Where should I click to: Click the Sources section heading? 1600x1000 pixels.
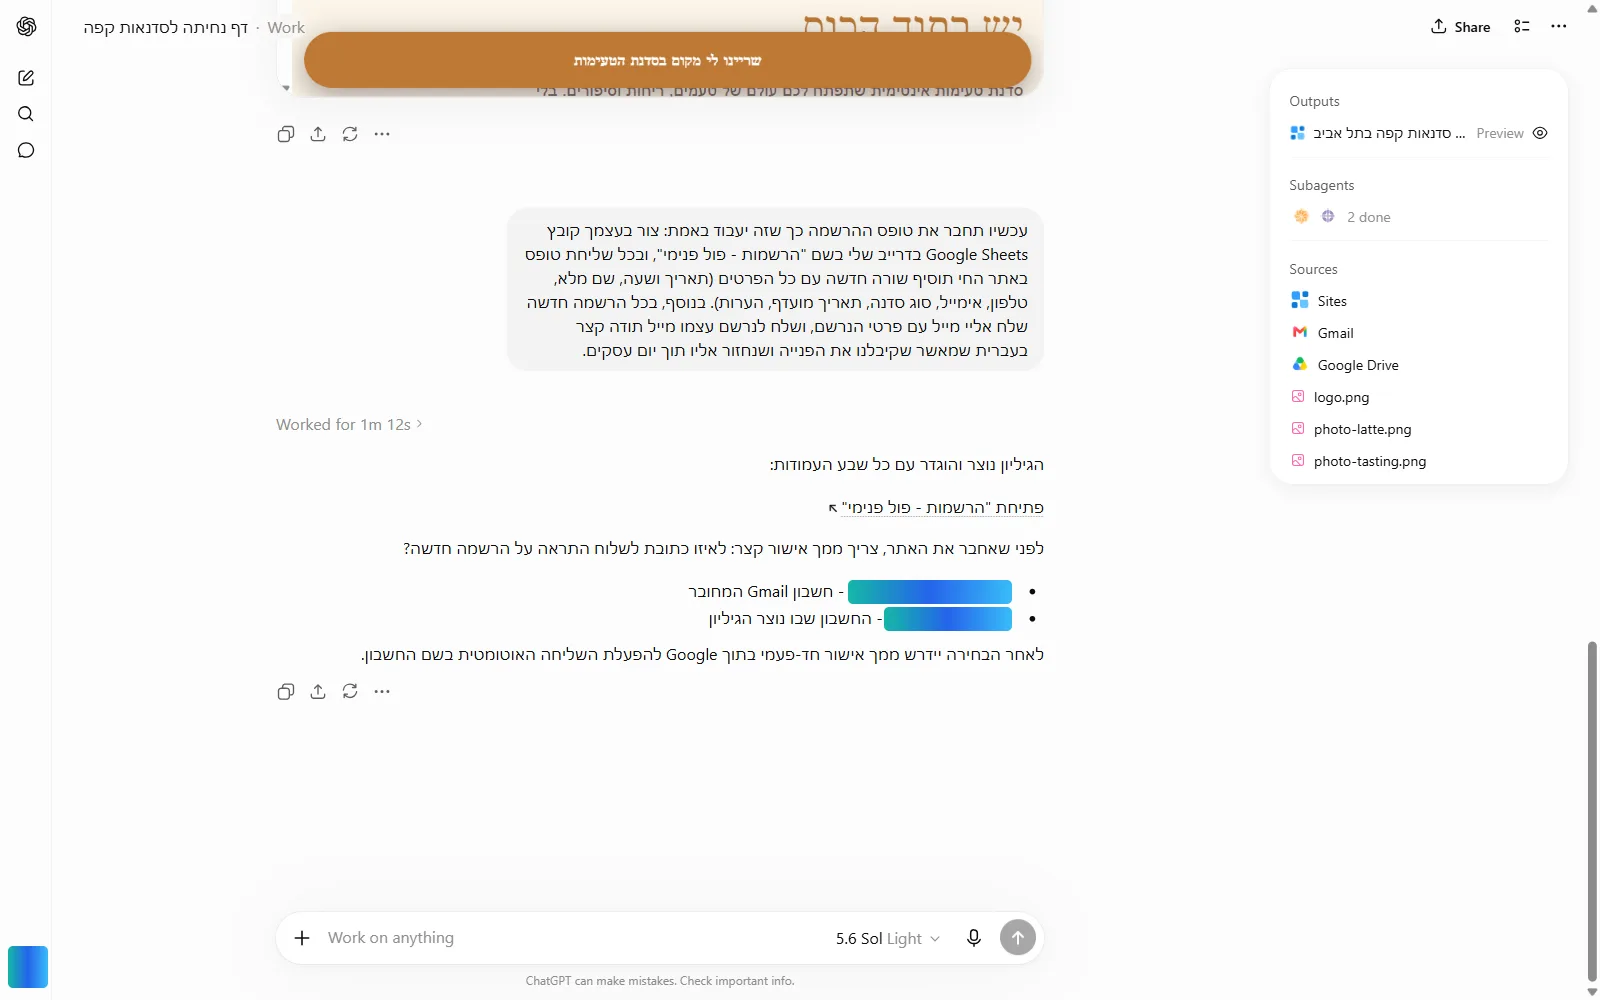pyautogui.click(x=1313, y=269)
